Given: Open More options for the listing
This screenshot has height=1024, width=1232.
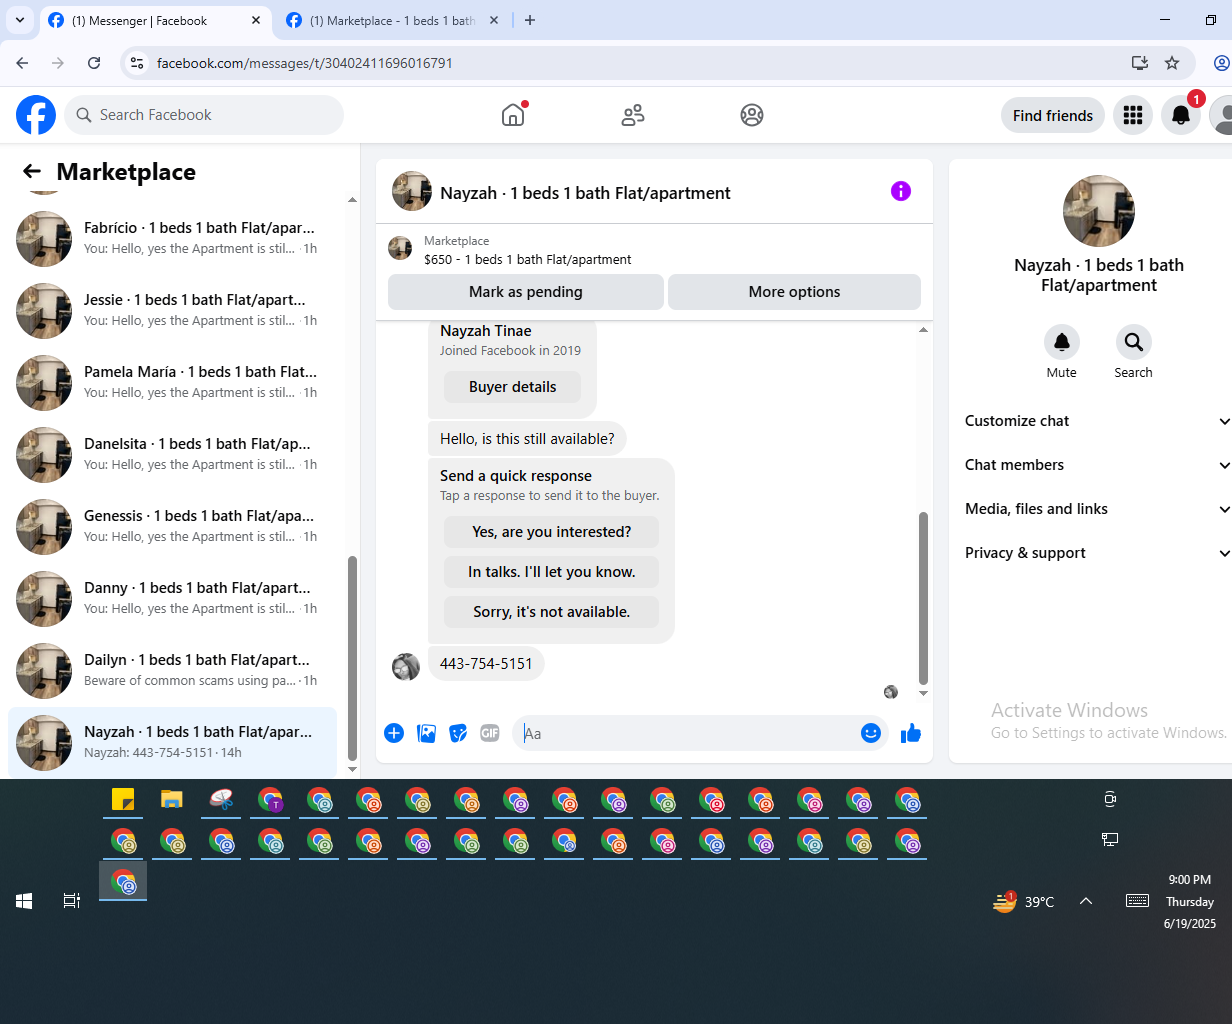Looking at the screenshot, I should [794, 292].
